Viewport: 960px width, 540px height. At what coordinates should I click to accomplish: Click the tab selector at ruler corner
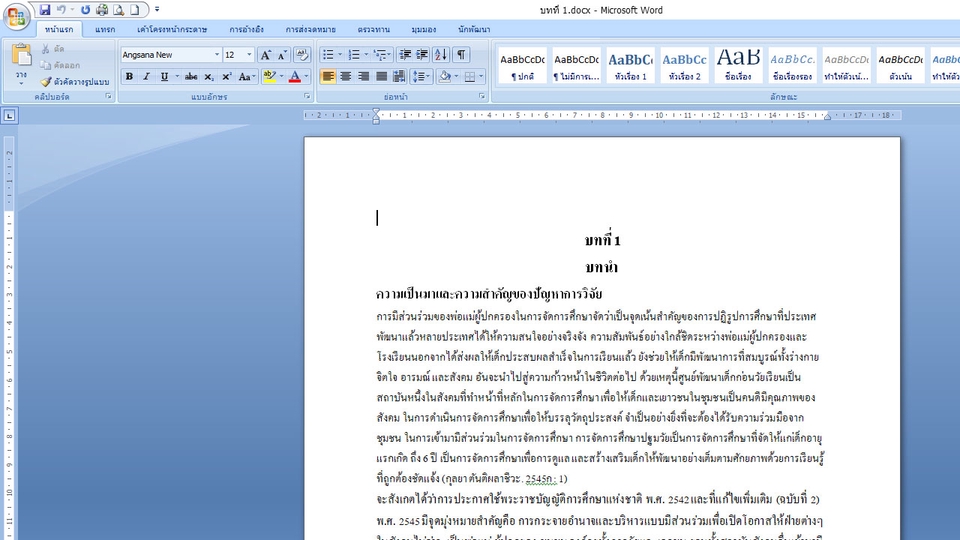click(9, 115)
